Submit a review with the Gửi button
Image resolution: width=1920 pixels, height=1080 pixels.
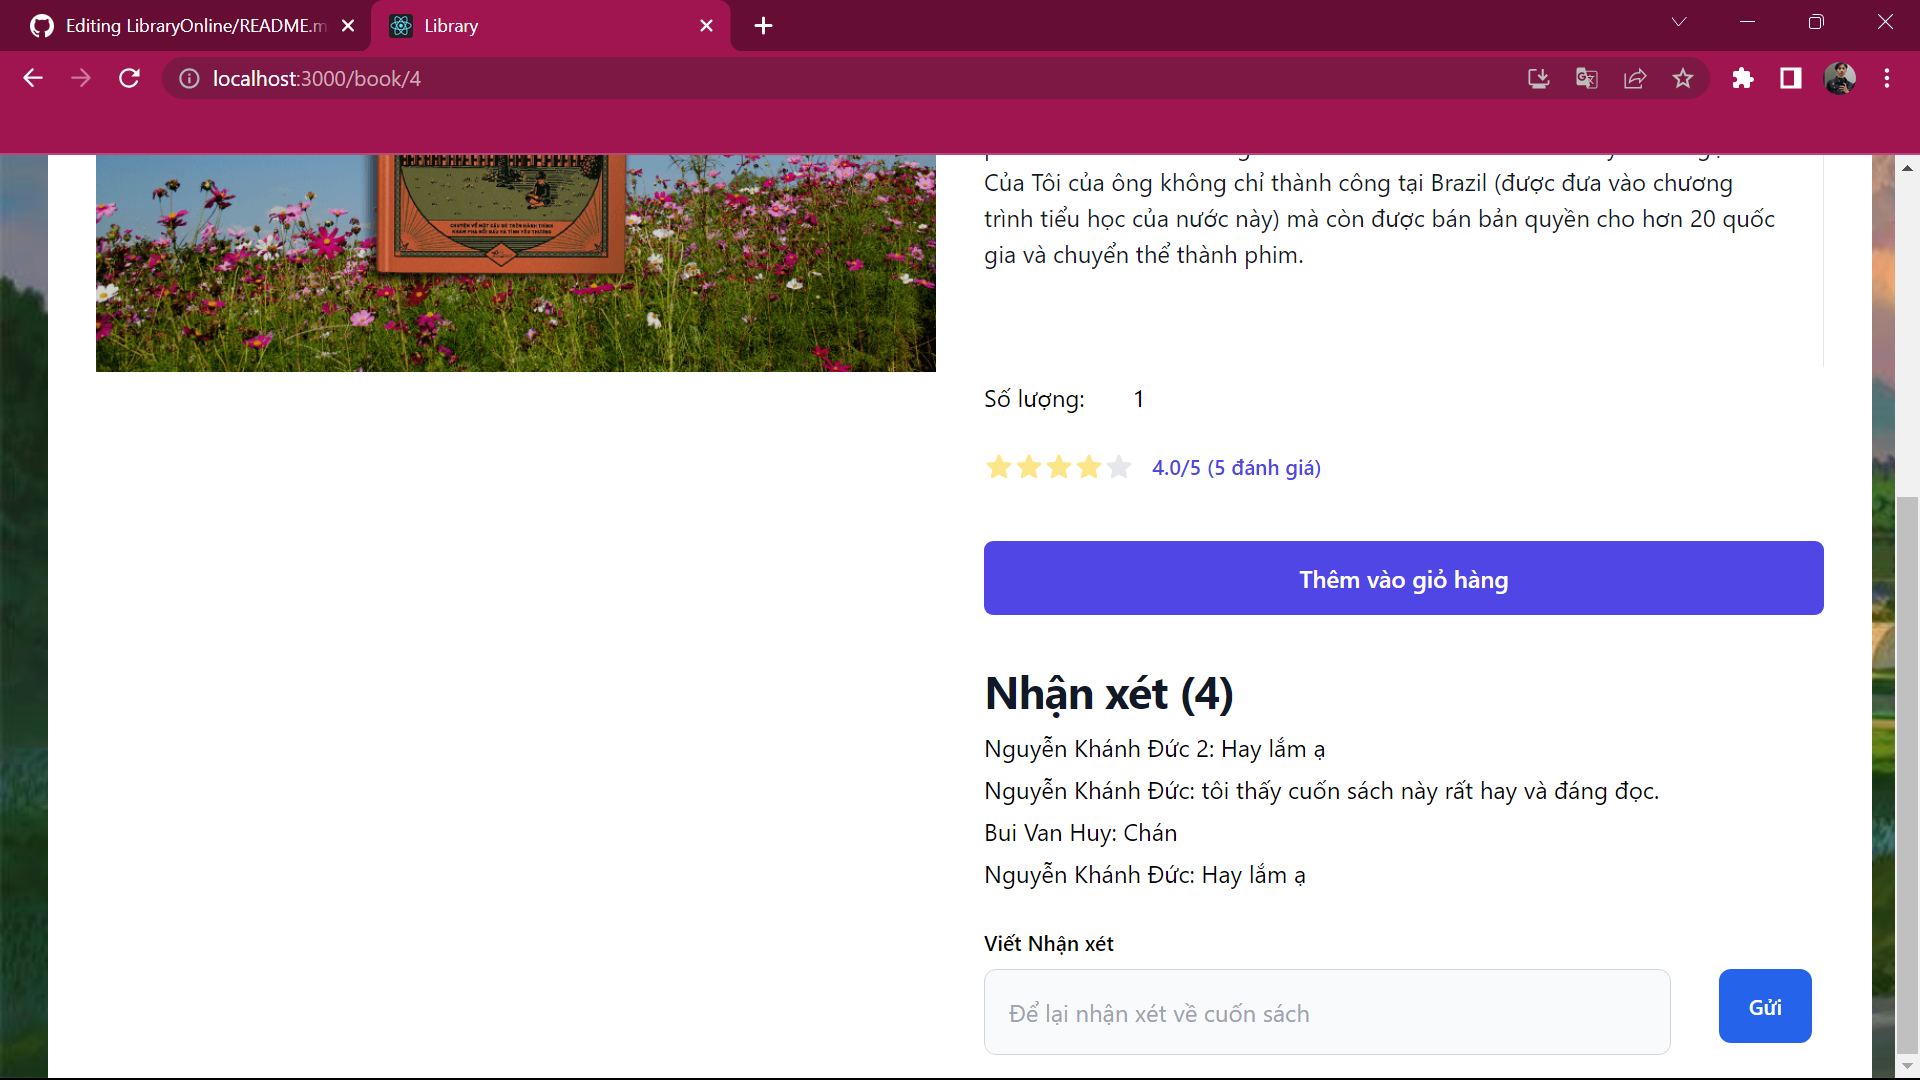tap(1764, 1006)
